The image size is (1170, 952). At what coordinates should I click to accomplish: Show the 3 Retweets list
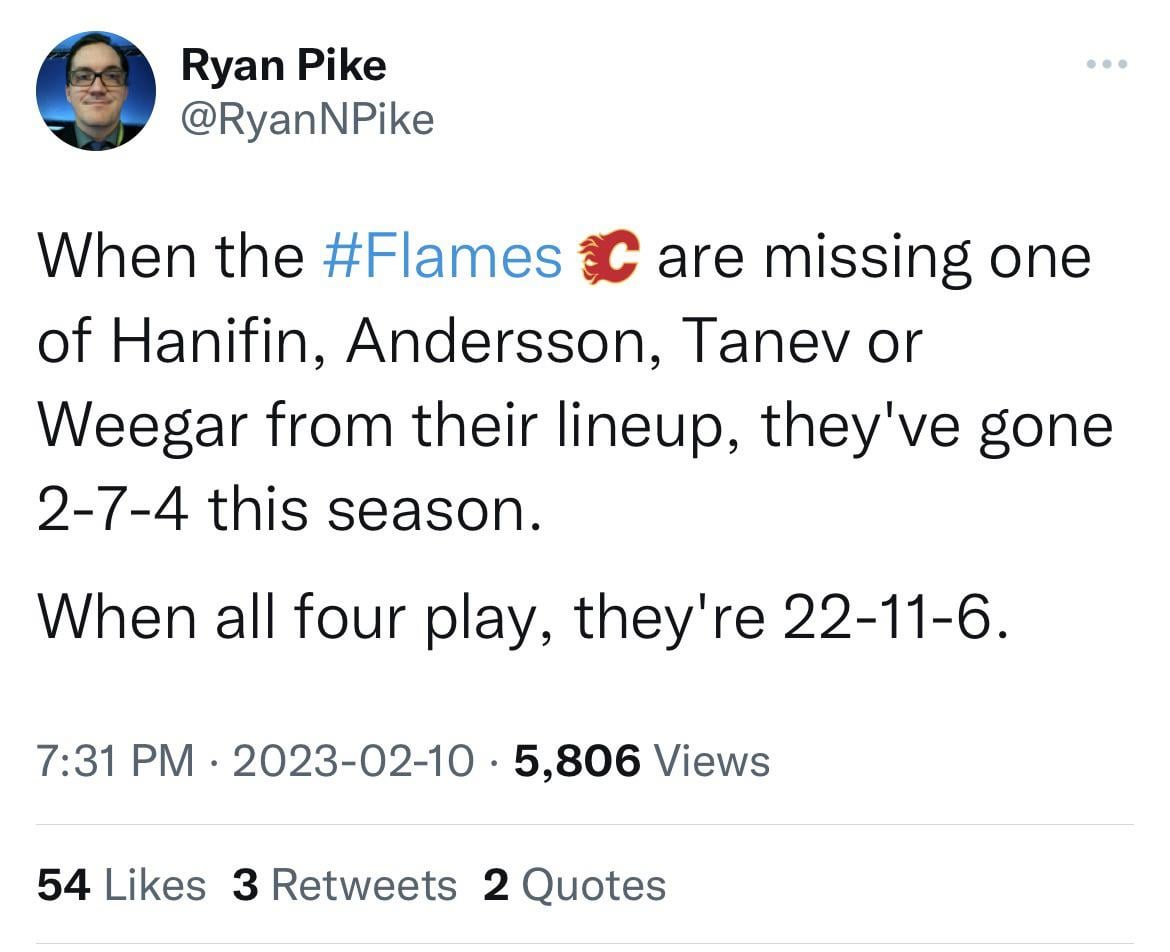click(x=344, y=886)
